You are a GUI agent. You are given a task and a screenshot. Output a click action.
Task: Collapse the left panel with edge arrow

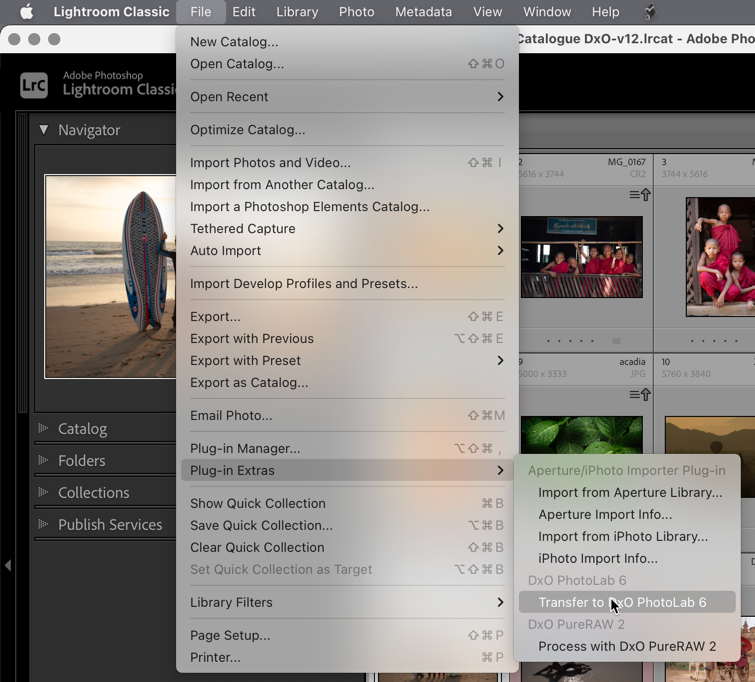[8, 565]
